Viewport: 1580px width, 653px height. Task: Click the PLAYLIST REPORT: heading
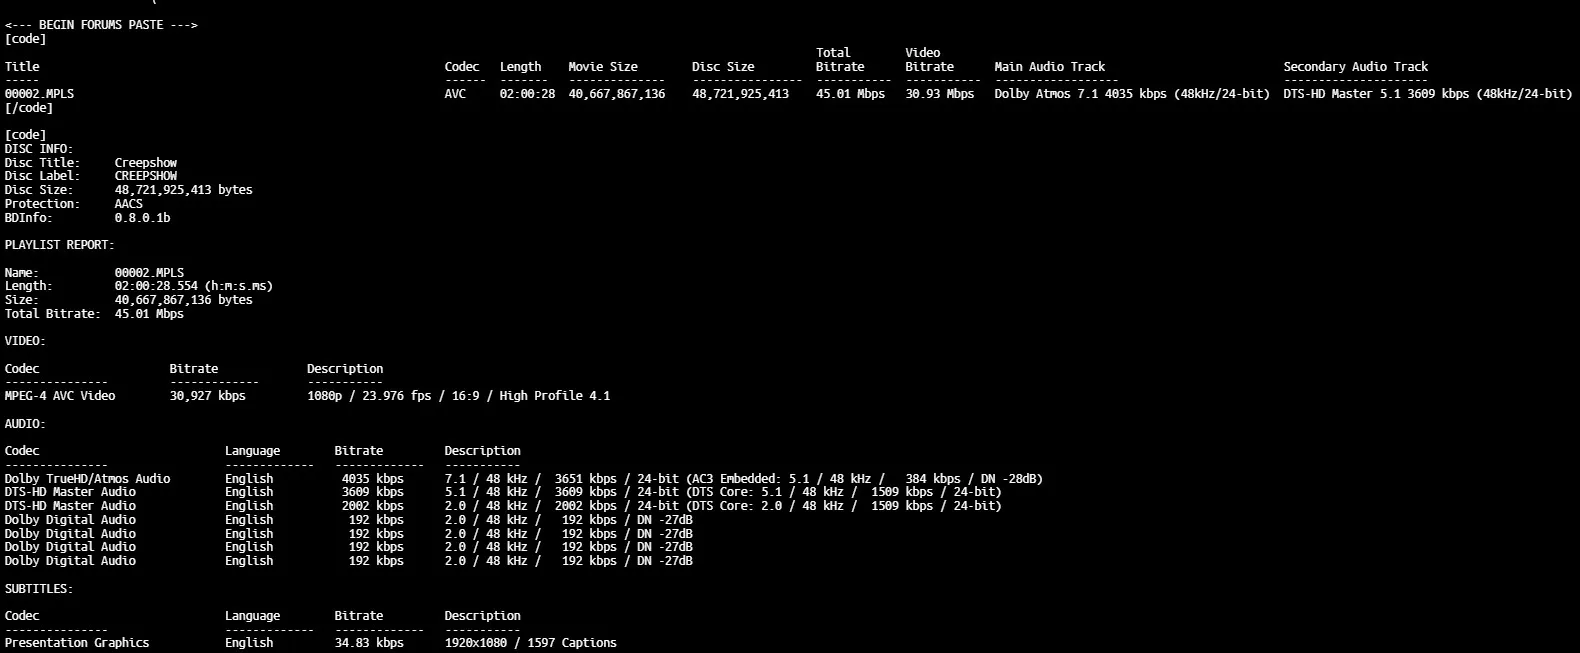pyautogui.click(x=59, y=245)
